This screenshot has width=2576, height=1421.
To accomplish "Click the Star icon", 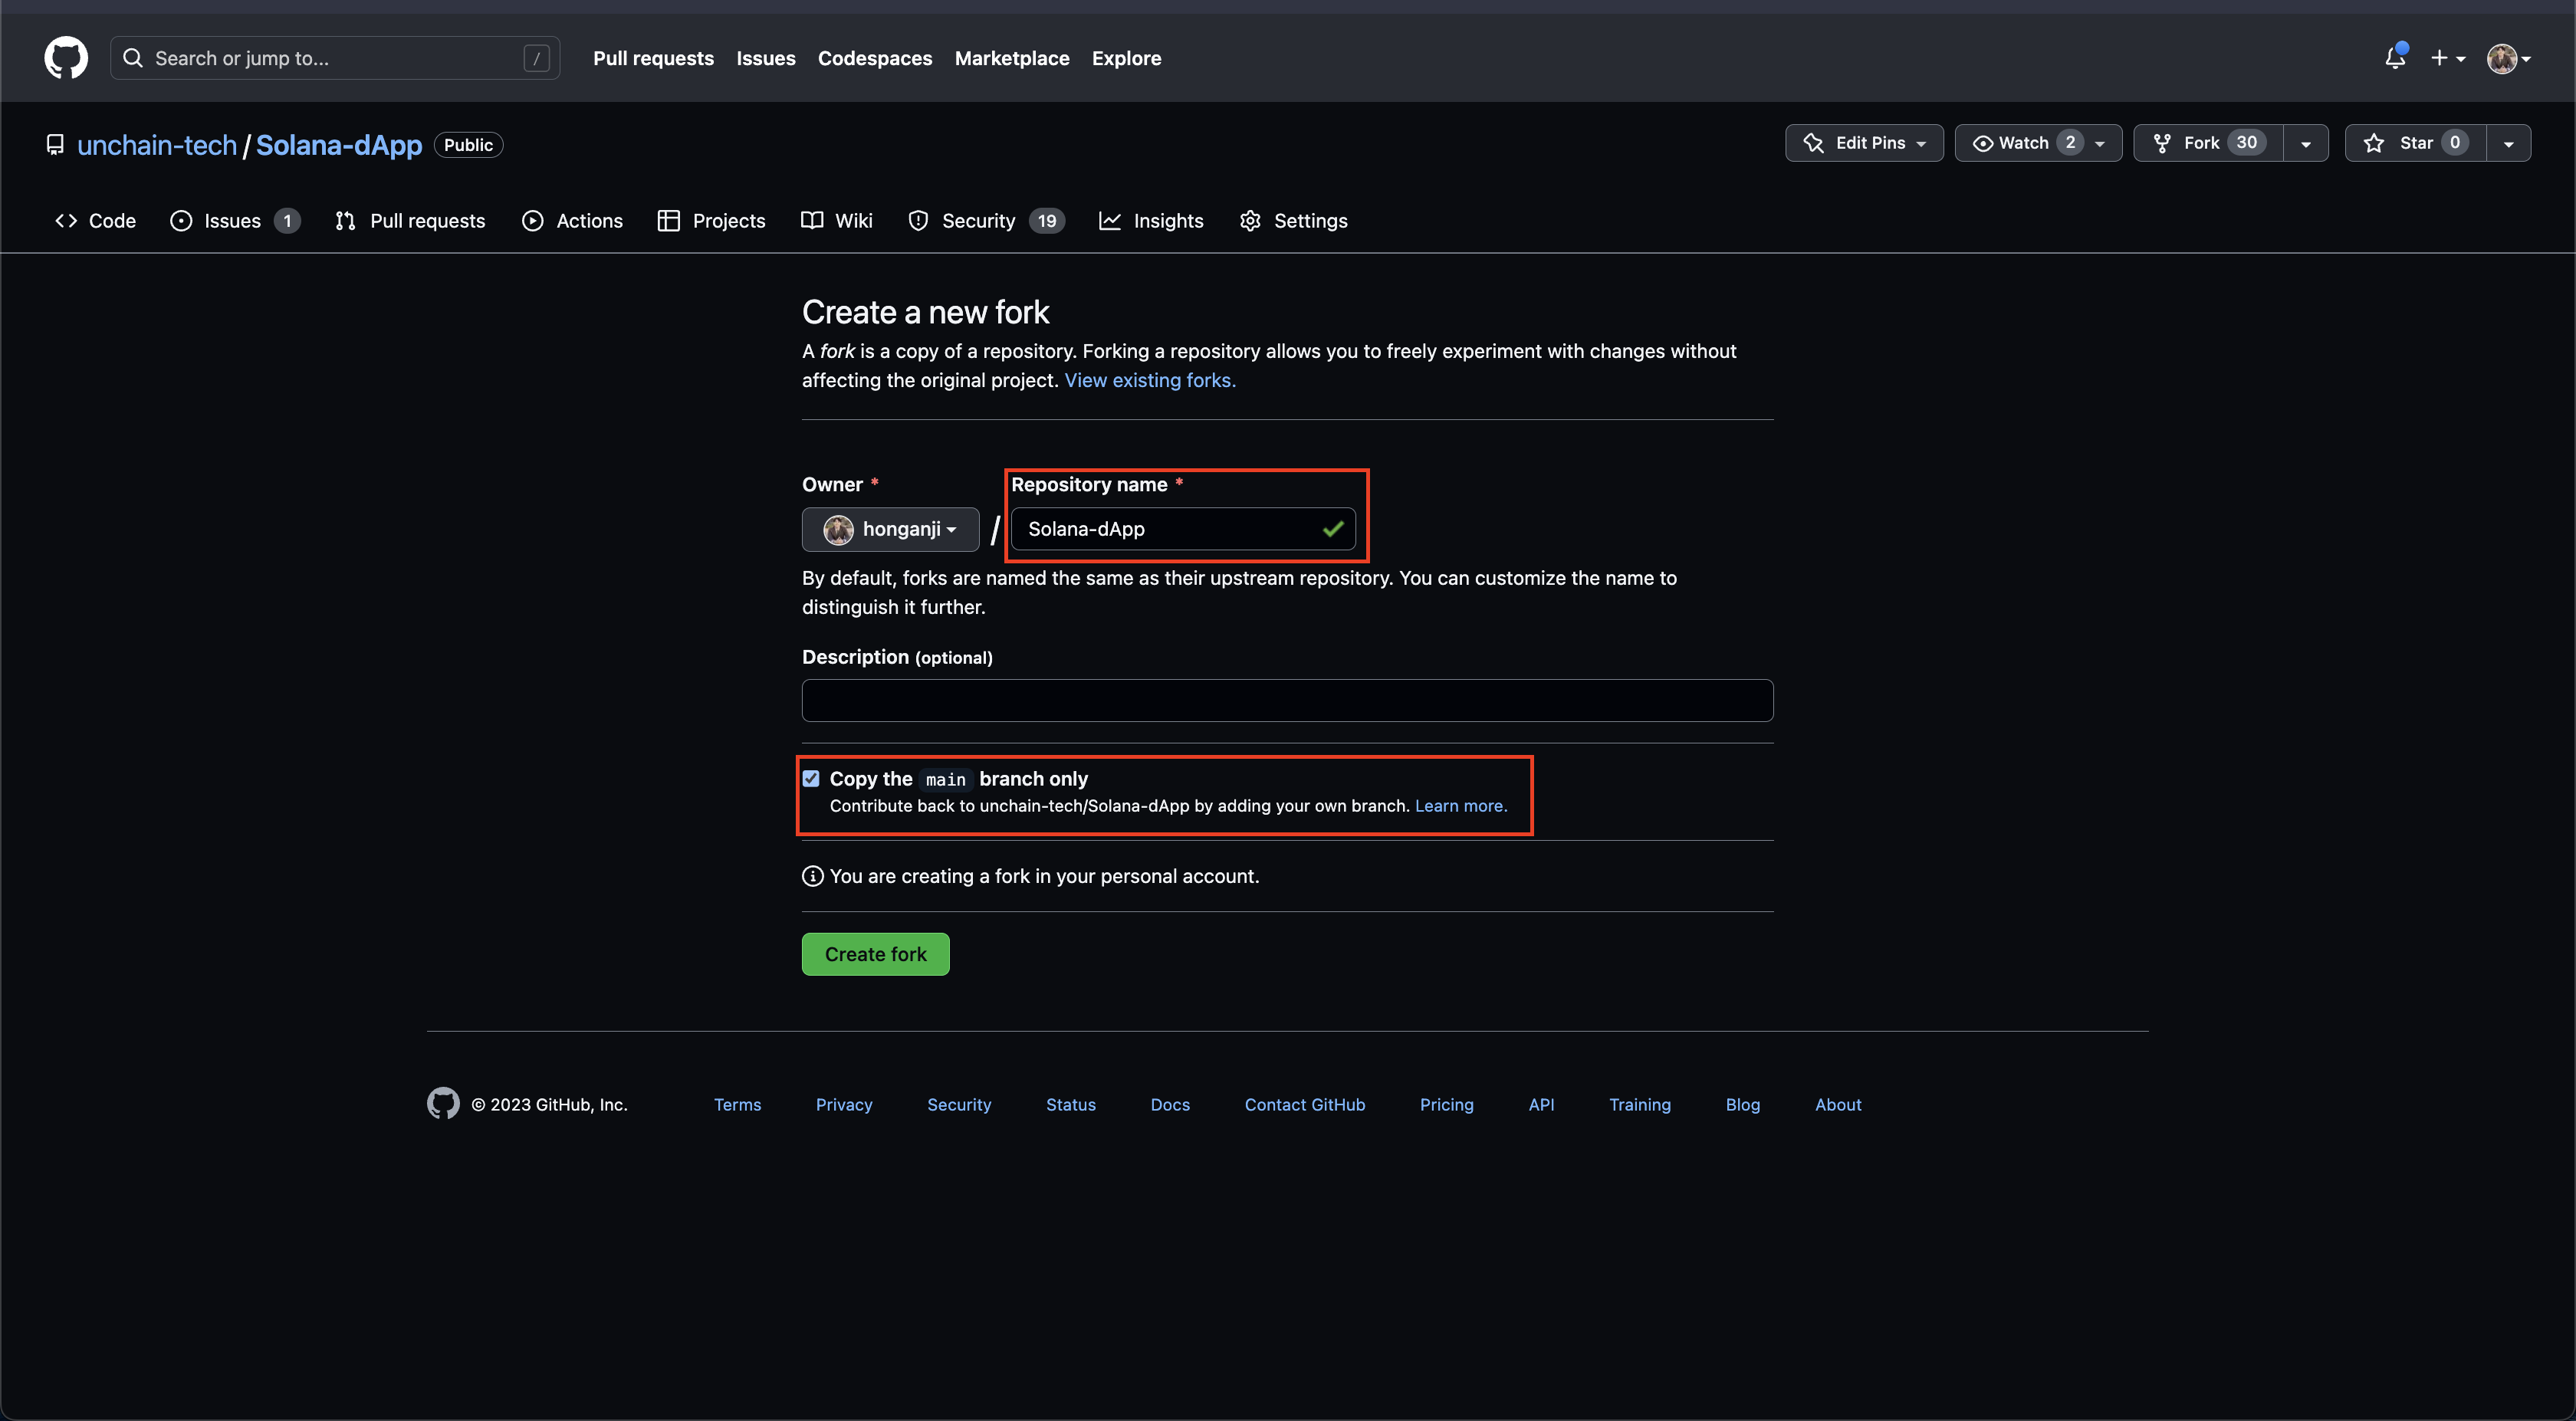I will click(x=2373, y=143).
